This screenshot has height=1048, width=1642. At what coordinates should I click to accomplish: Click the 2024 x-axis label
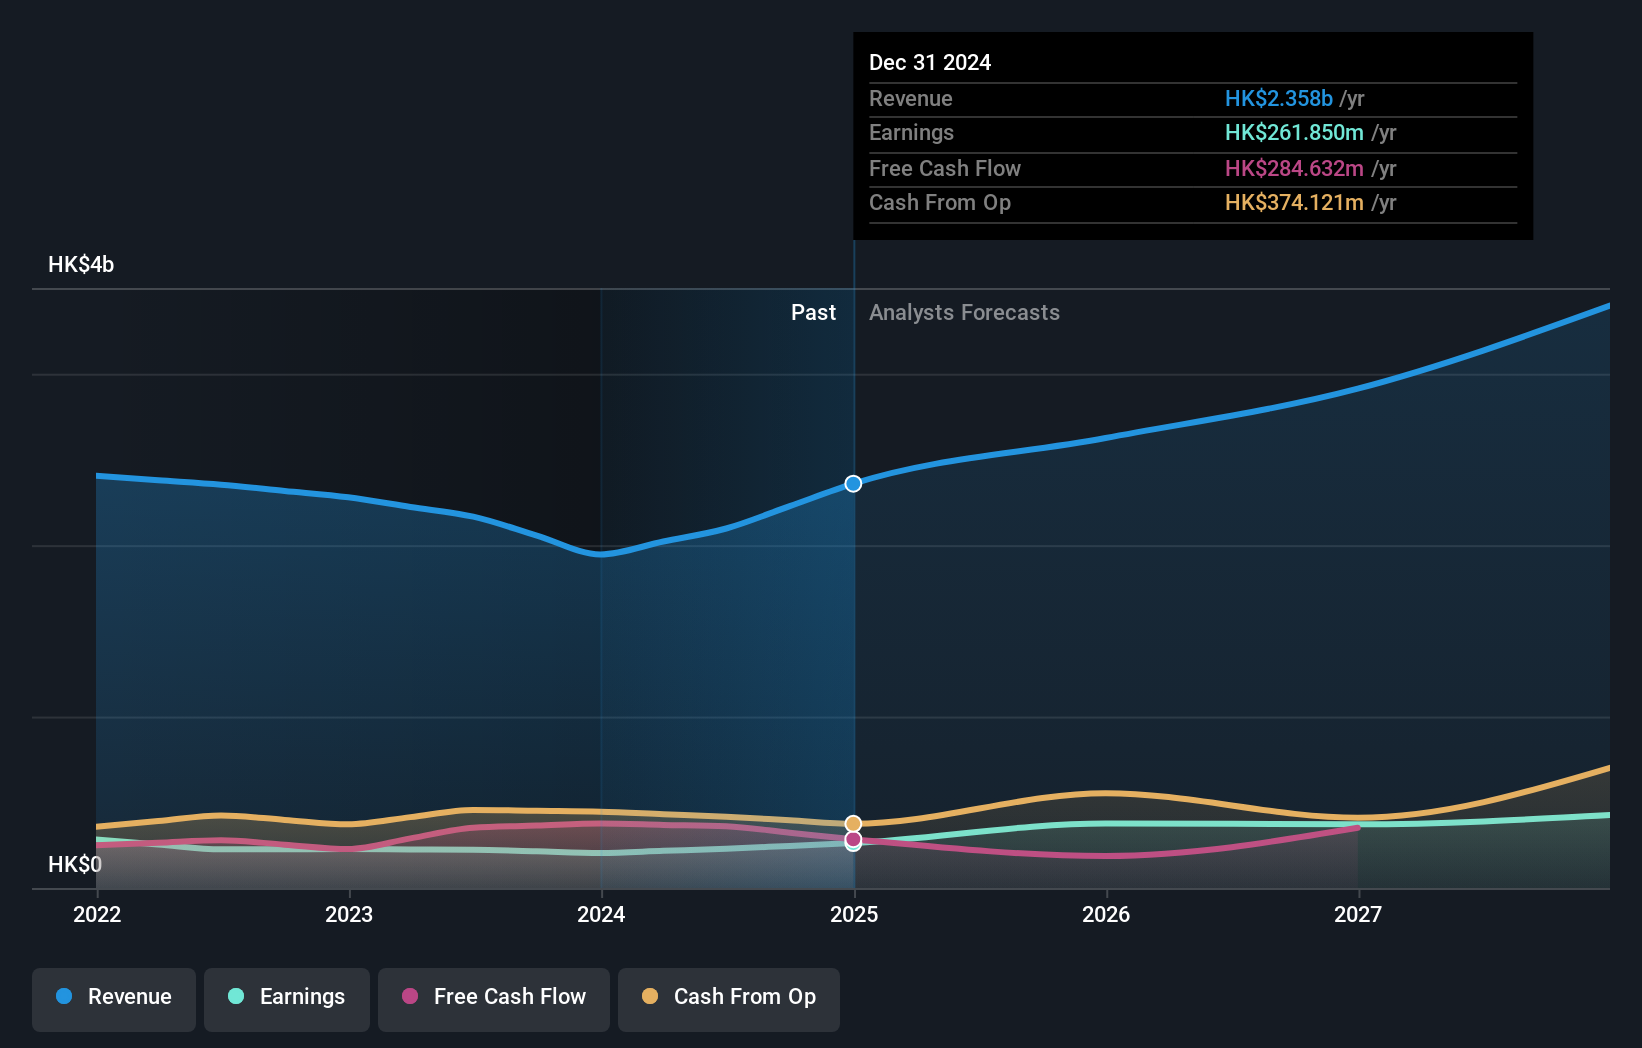[x=601, y=915]
